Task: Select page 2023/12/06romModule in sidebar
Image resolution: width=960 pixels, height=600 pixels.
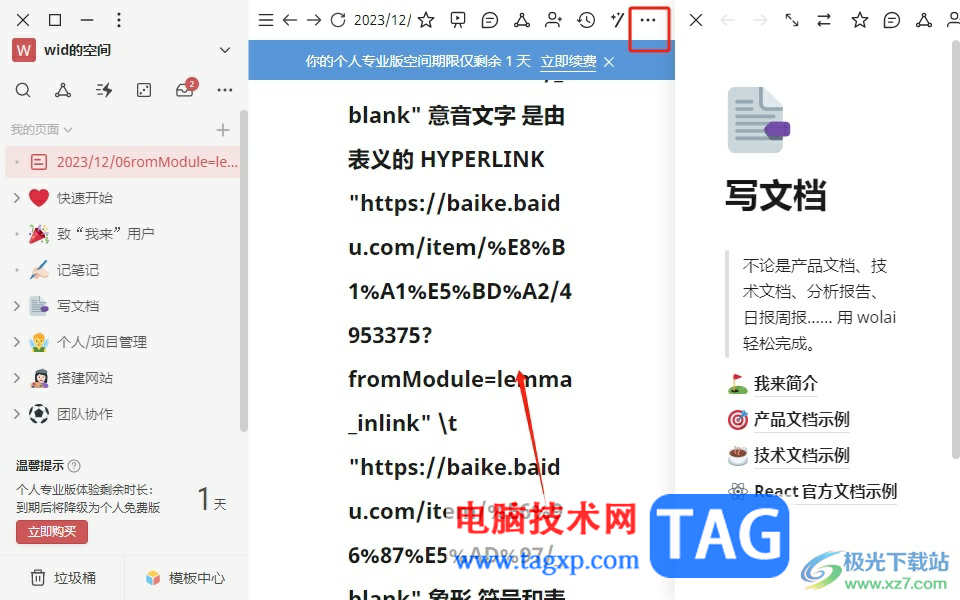Action: coord(122,162)
